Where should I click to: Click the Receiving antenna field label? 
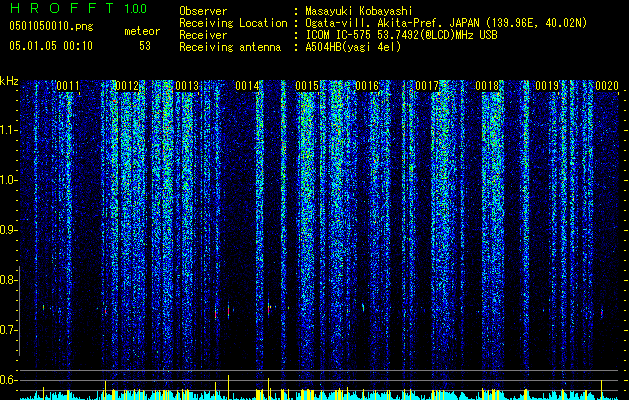click(230, 47)
